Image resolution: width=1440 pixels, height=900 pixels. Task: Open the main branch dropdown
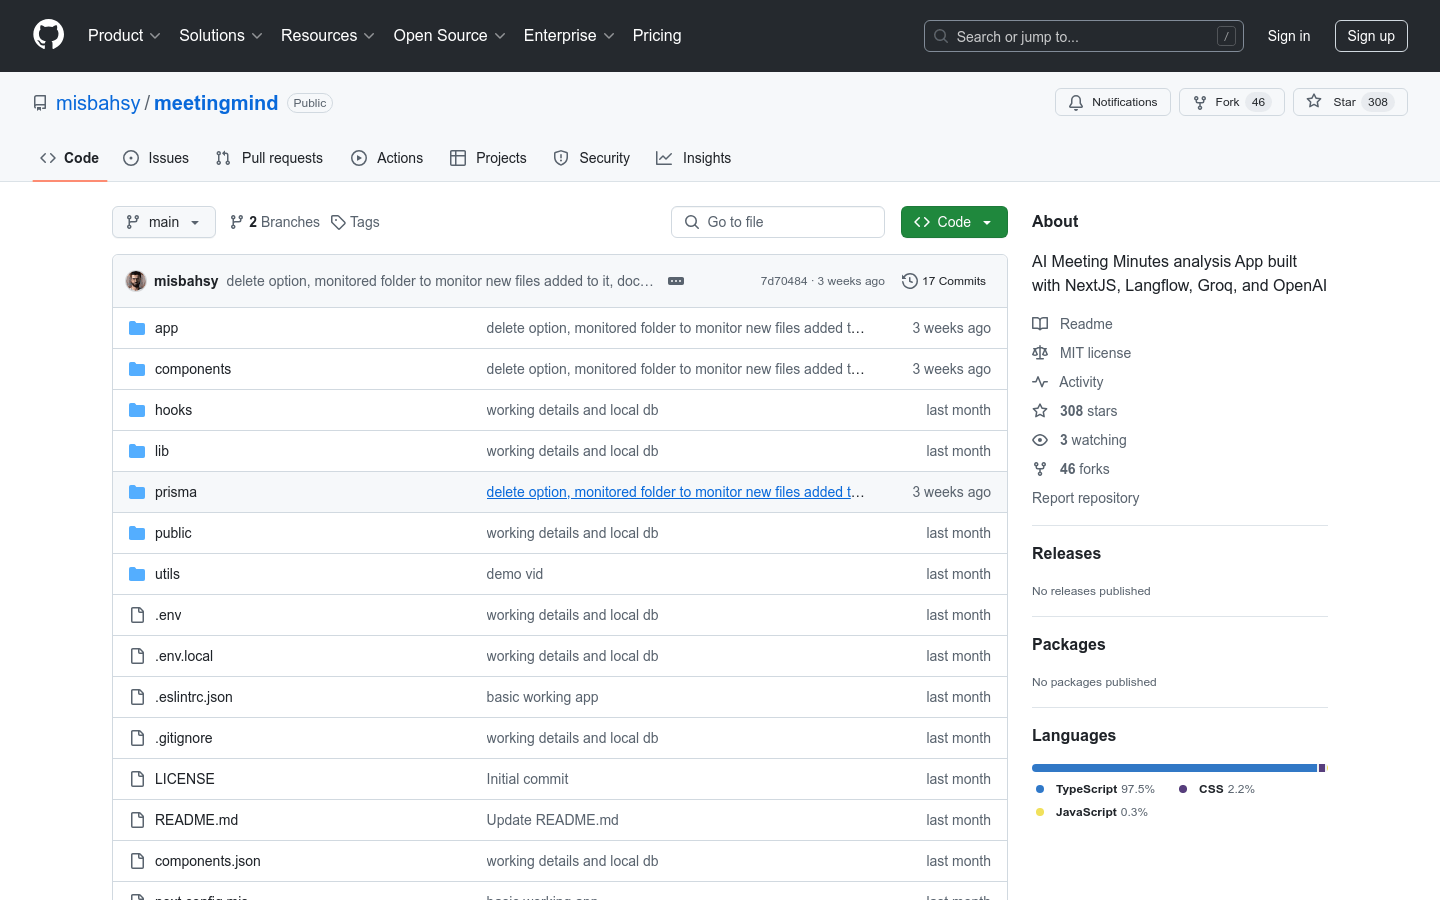(164, 222)
